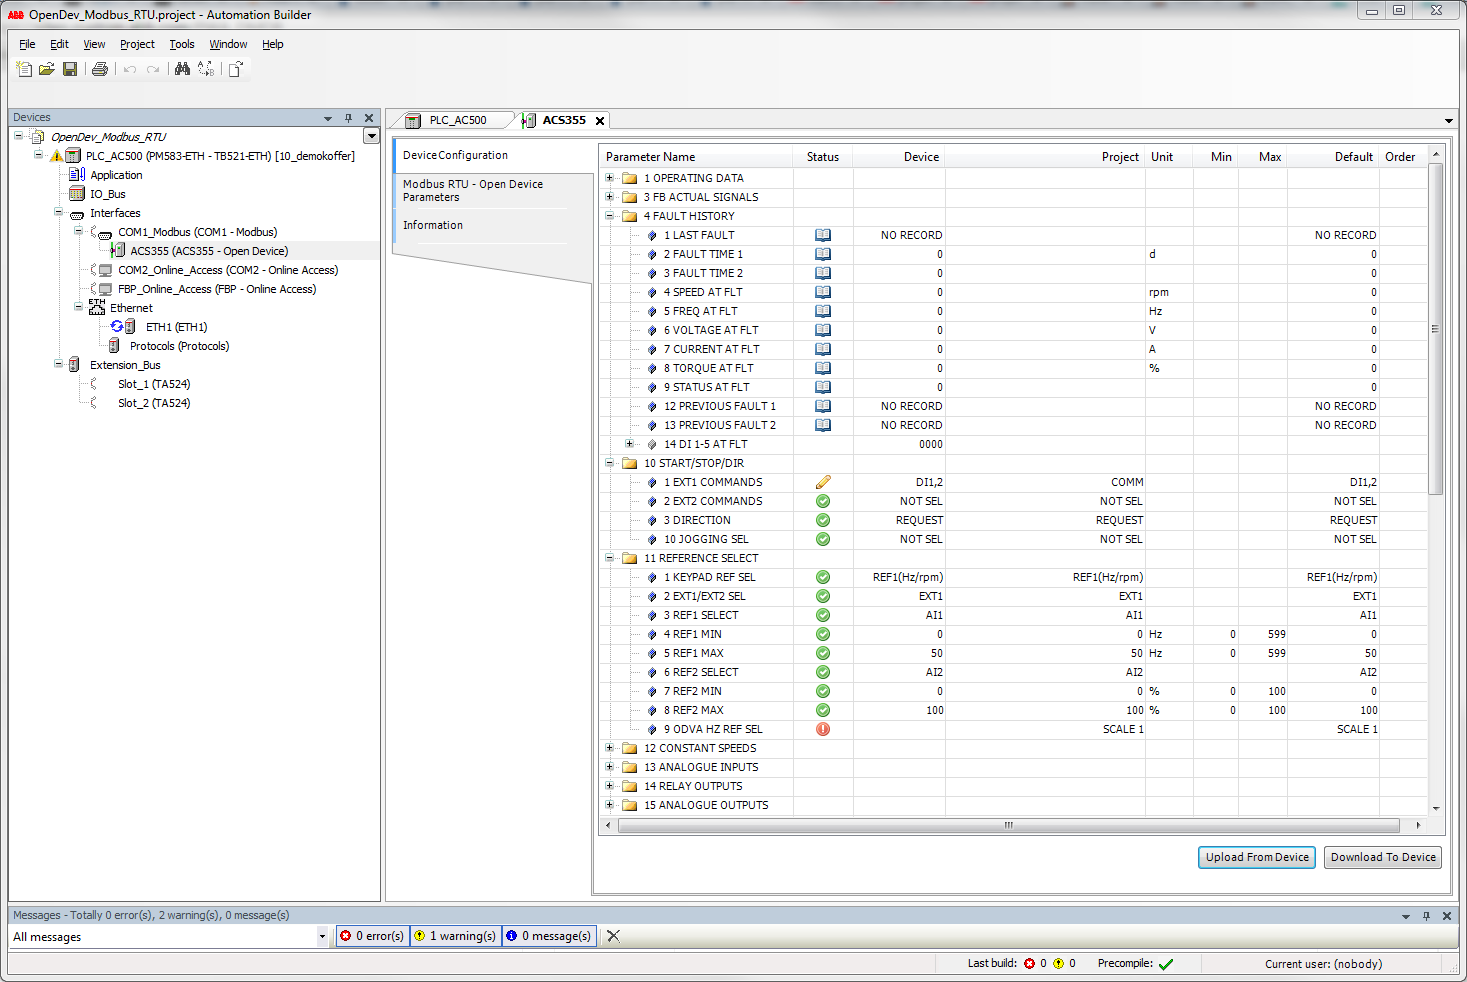
Task: Click the page-with-arrow toolbar icon
Action: tap(236, 69)
